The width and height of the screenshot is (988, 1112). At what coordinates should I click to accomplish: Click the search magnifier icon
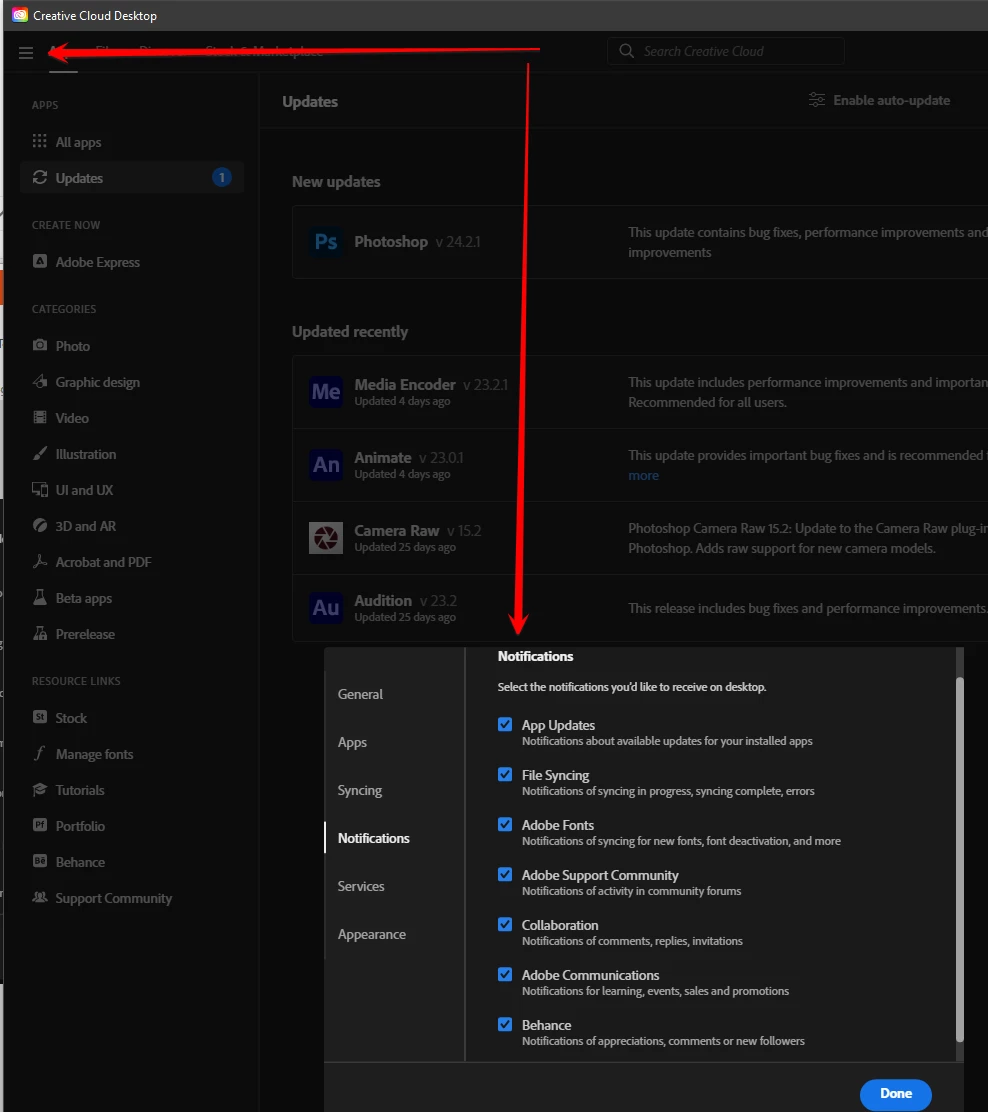pos(626,51)
